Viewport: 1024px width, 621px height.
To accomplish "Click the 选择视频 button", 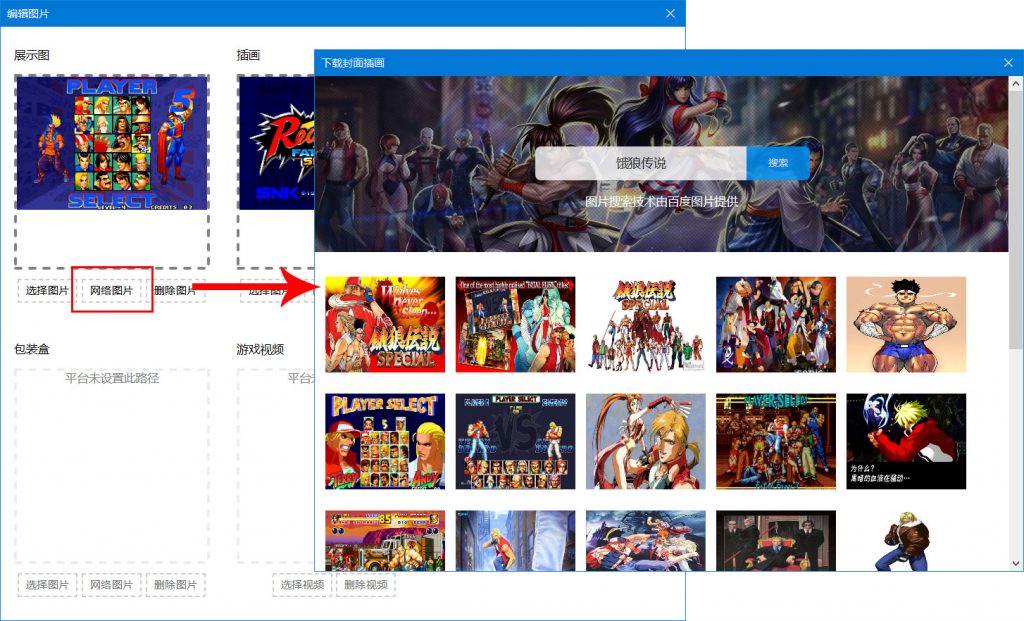I will pyautogui.click(x=301, y=584).
